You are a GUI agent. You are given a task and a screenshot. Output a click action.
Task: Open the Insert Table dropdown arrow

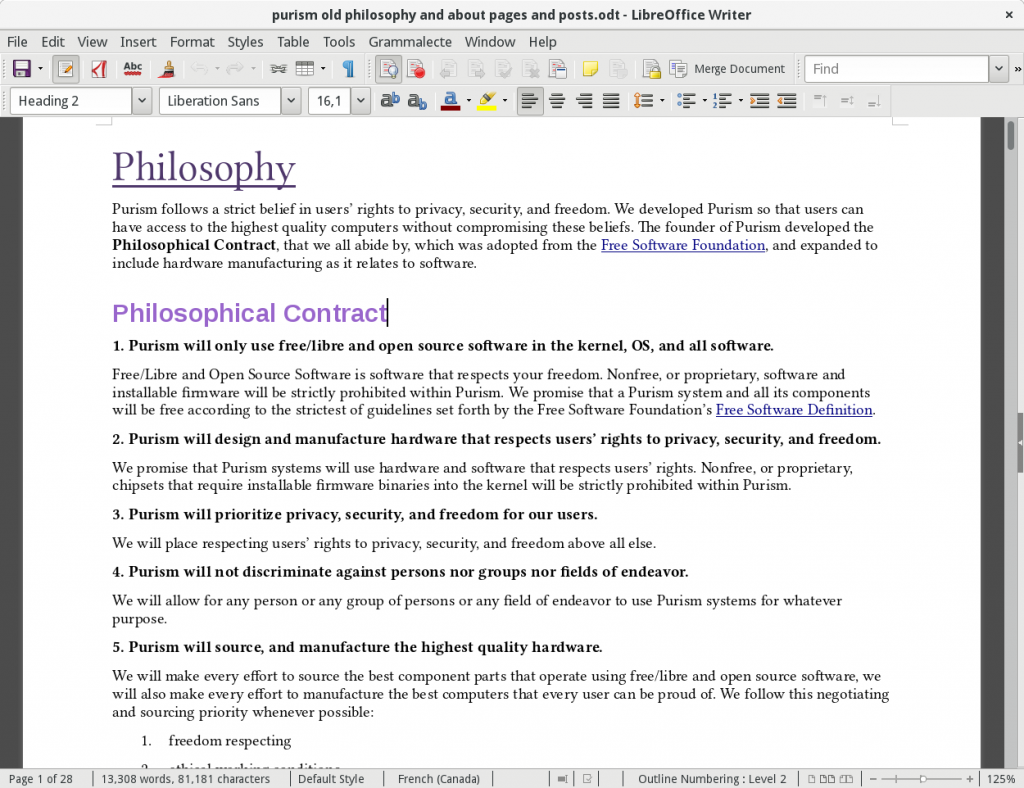click(323, 69)
